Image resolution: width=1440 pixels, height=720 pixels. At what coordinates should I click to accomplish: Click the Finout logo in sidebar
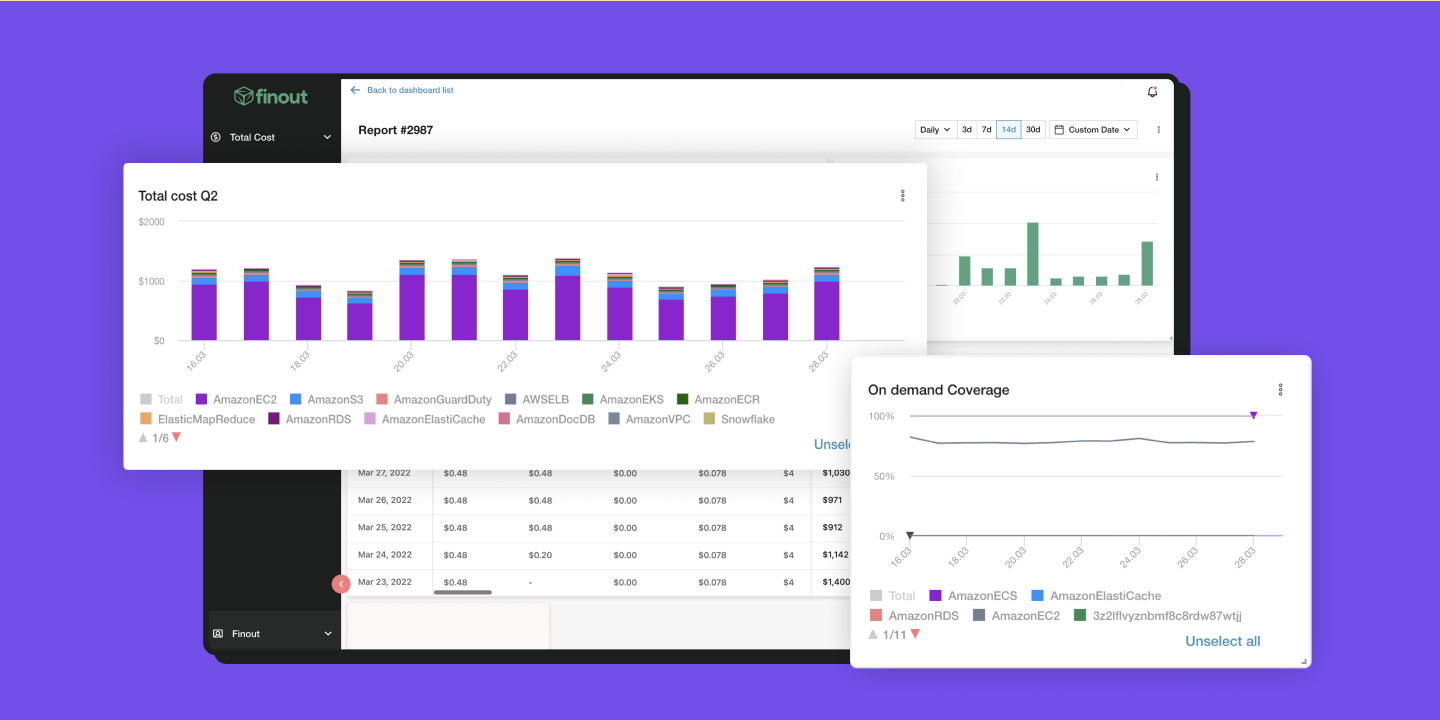tap(271, 96)
